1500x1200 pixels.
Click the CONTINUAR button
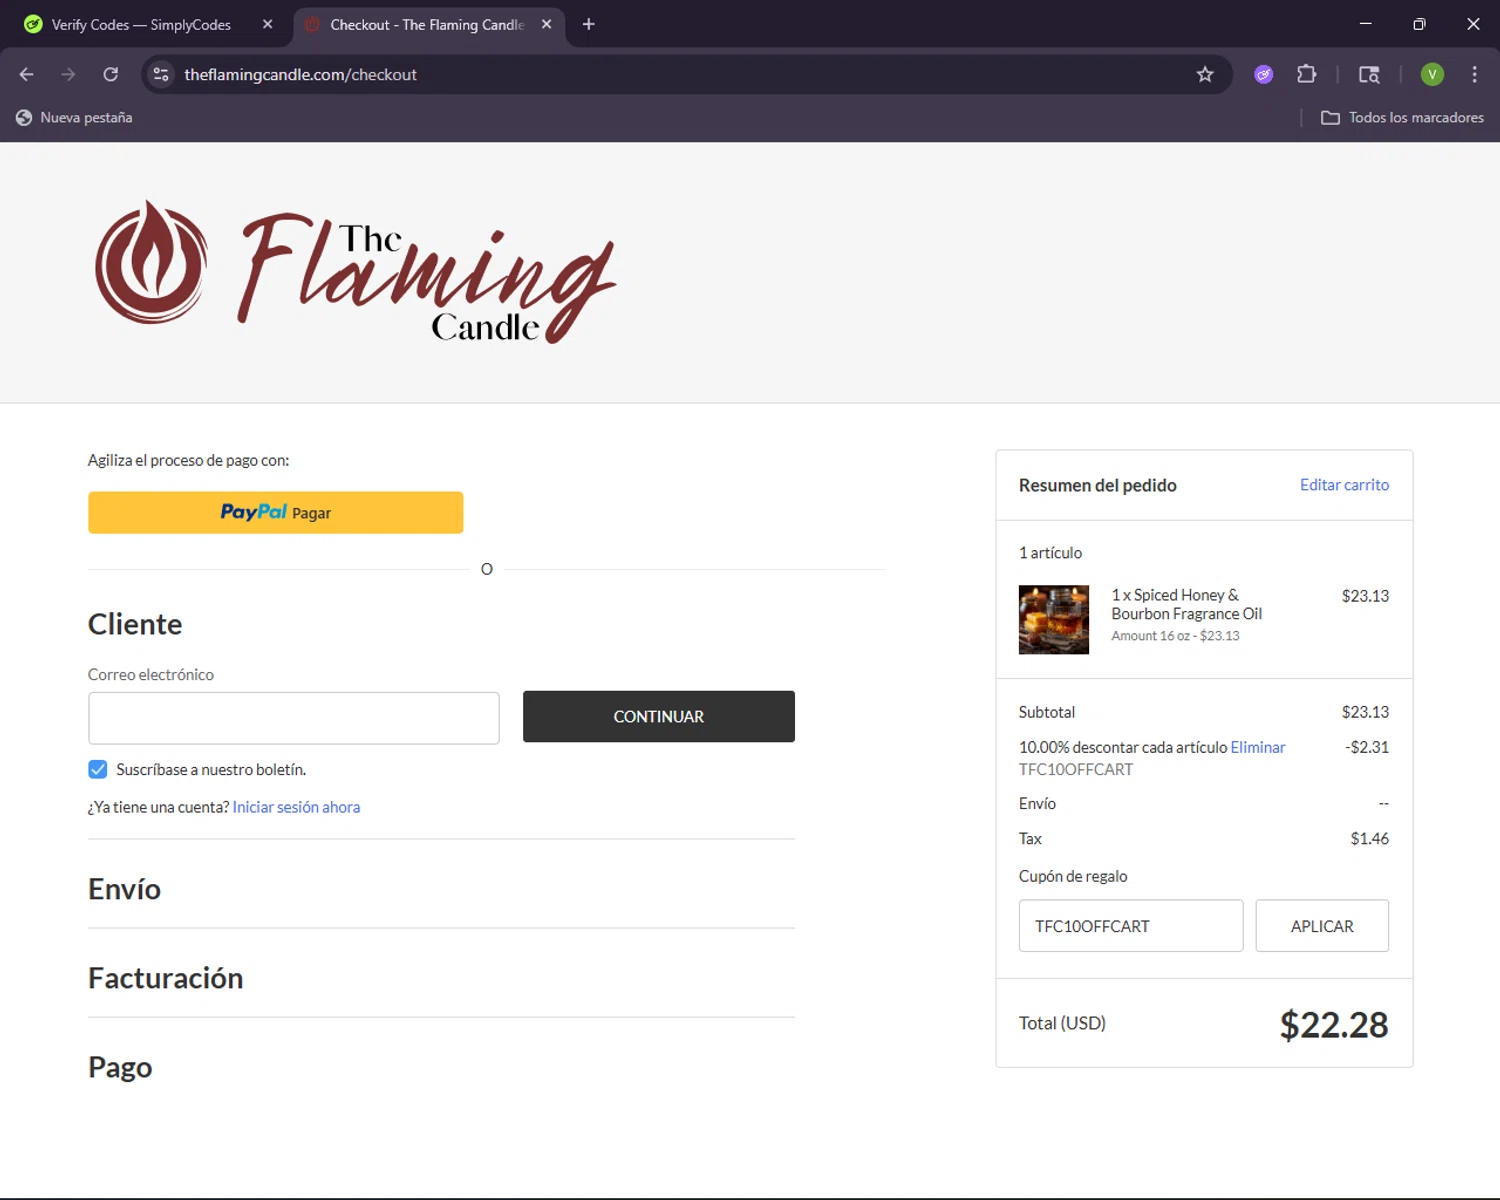tap(658, 716)
